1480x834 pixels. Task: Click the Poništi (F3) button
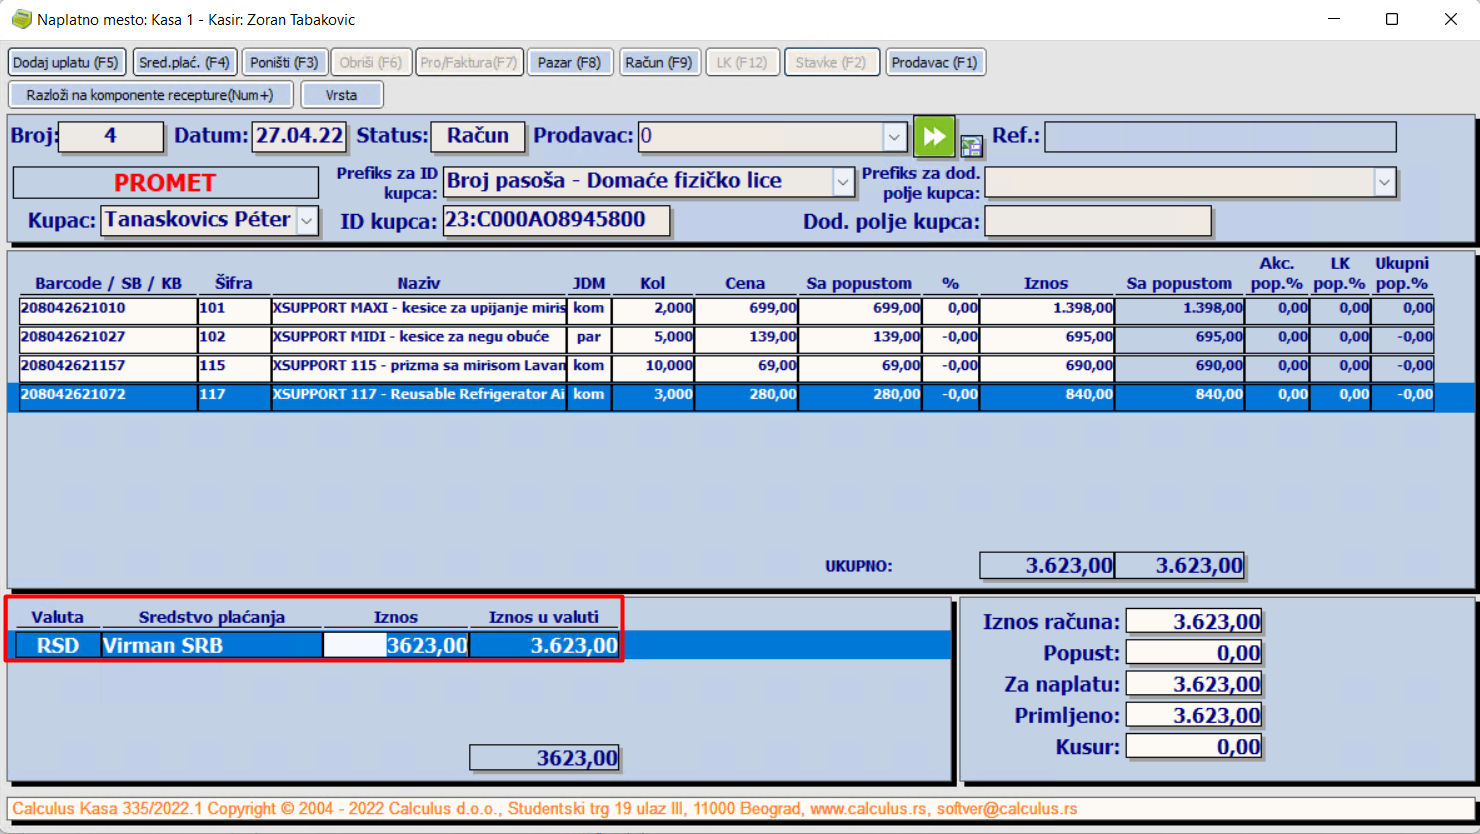pyautogui.click(x=284, y=62)
